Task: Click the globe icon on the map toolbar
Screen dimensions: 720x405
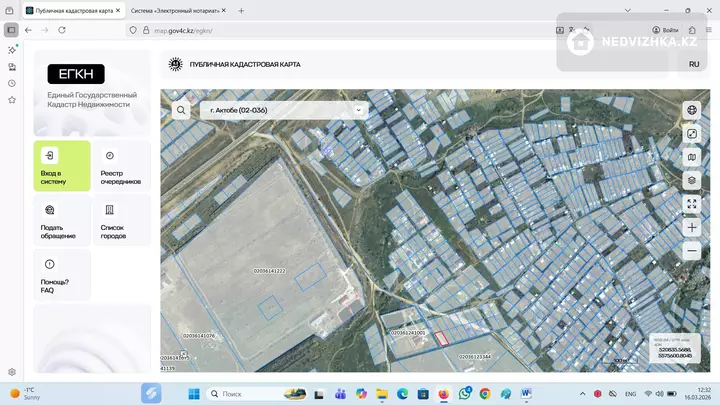Action: (692, 110)
